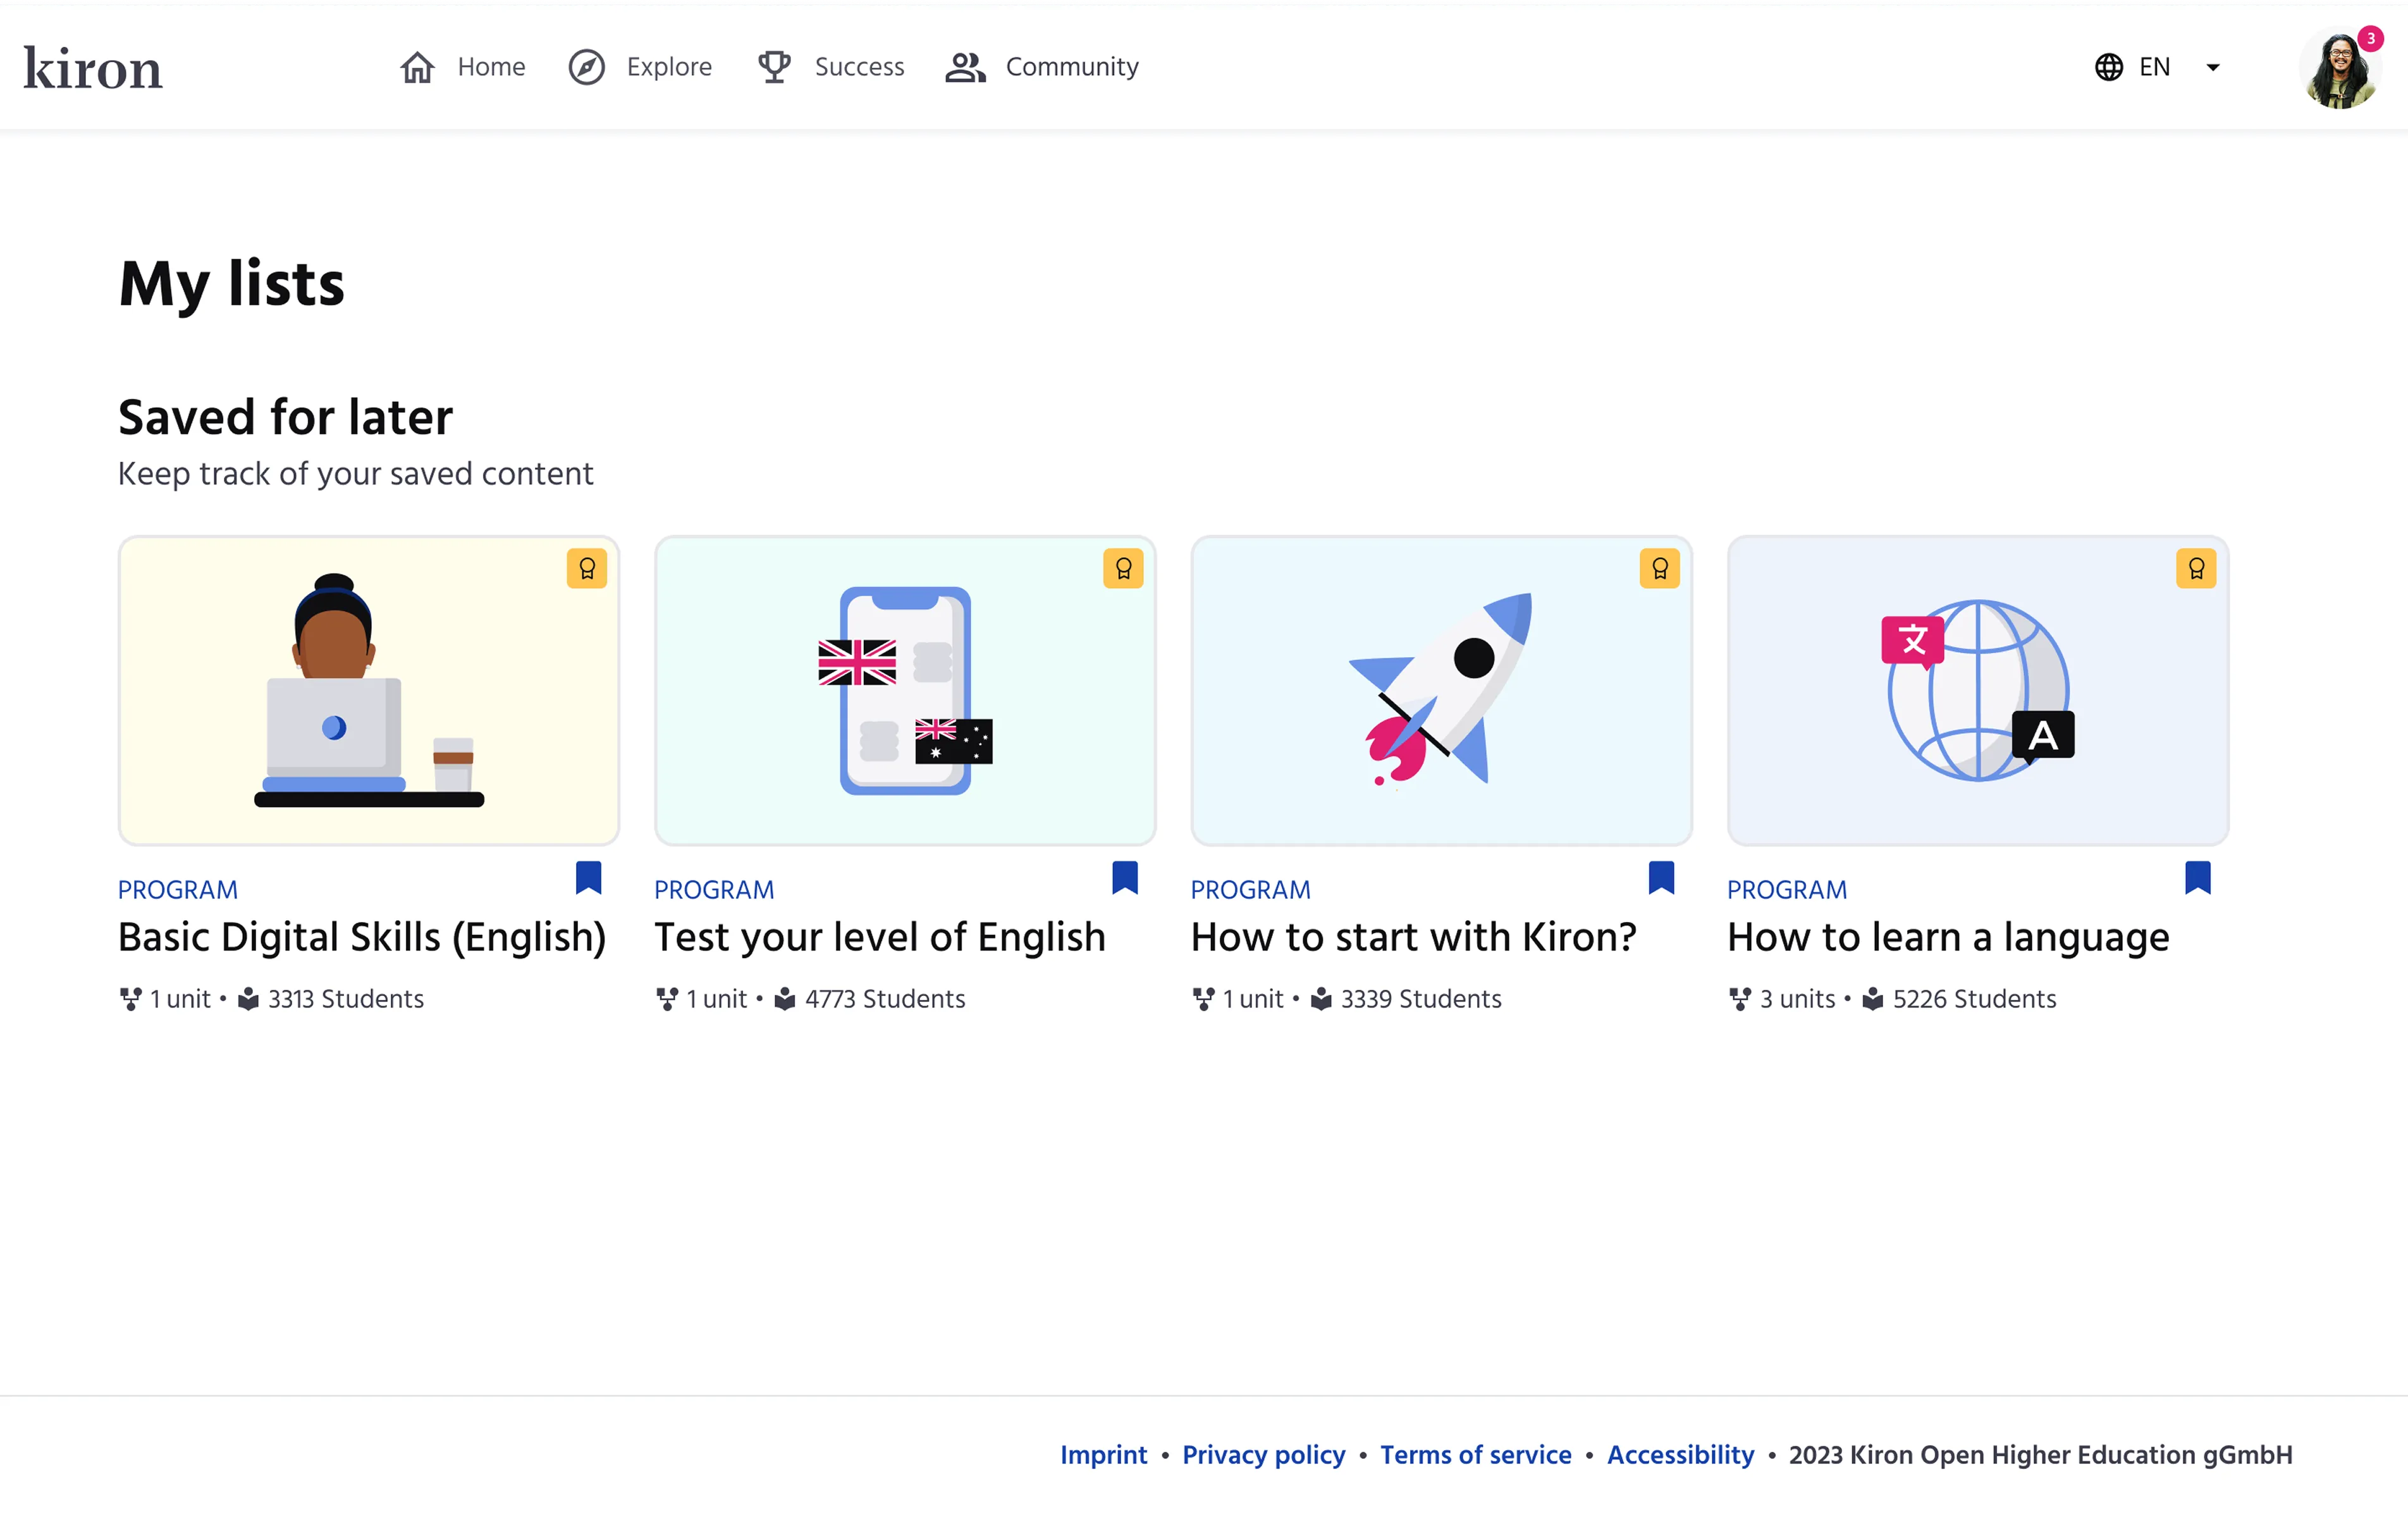The height and width of the screenshot is (1514, 2408).
Task: Open the Community menu item
Action: (x=1071, y=67)
